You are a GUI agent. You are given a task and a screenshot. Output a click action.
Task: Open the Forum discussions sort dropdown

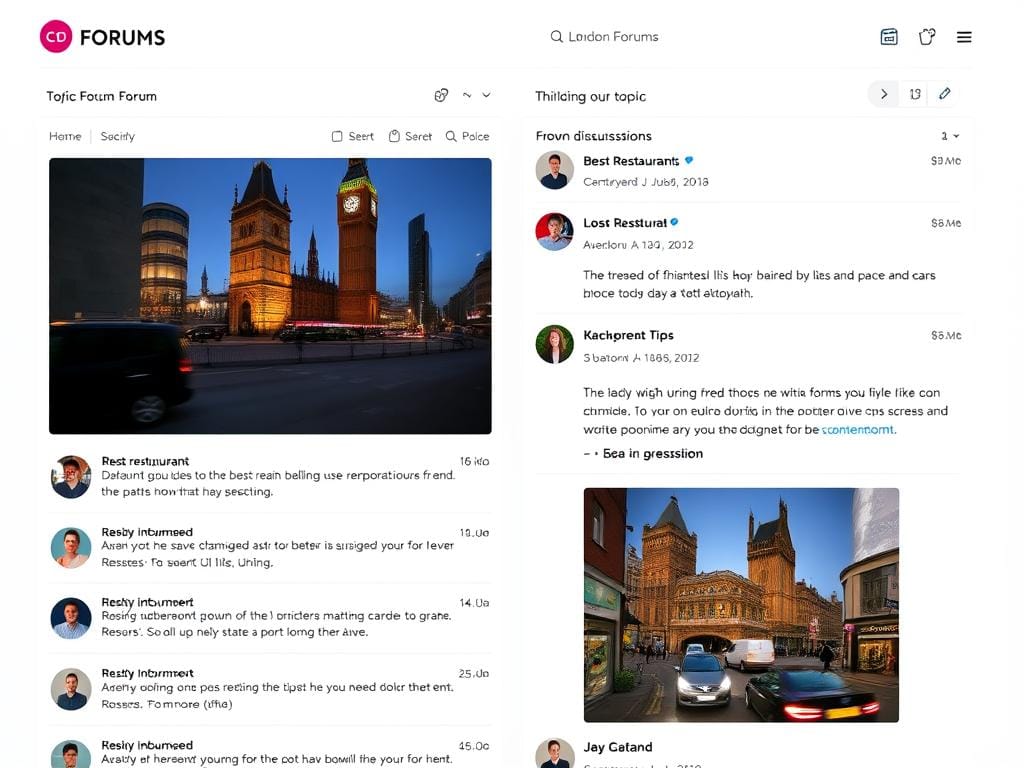click(x=950, y=136)
